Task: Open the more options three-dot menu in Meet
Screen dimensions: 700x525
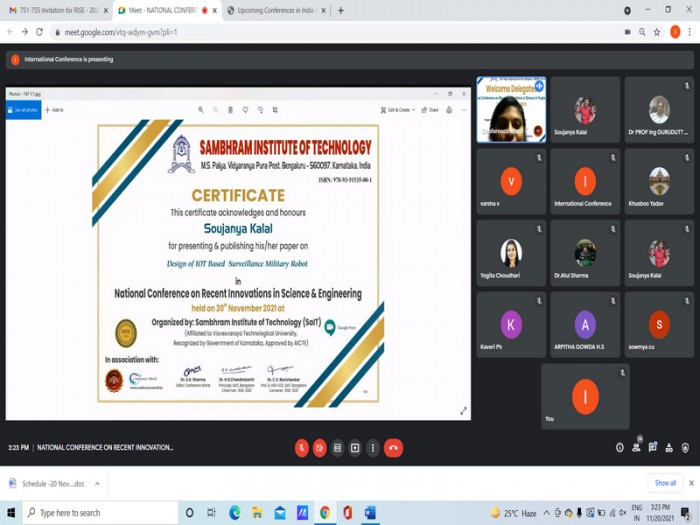Action: click(373, 448)
